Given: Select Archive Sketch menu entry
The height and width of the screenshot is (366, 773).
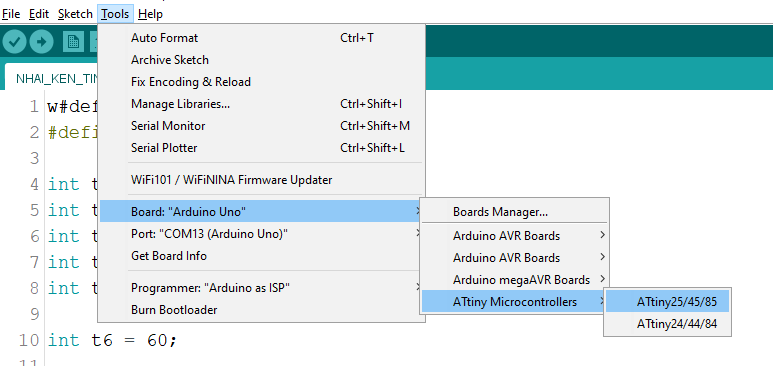Looking at the screenshot, I should (x=261, y=60).
